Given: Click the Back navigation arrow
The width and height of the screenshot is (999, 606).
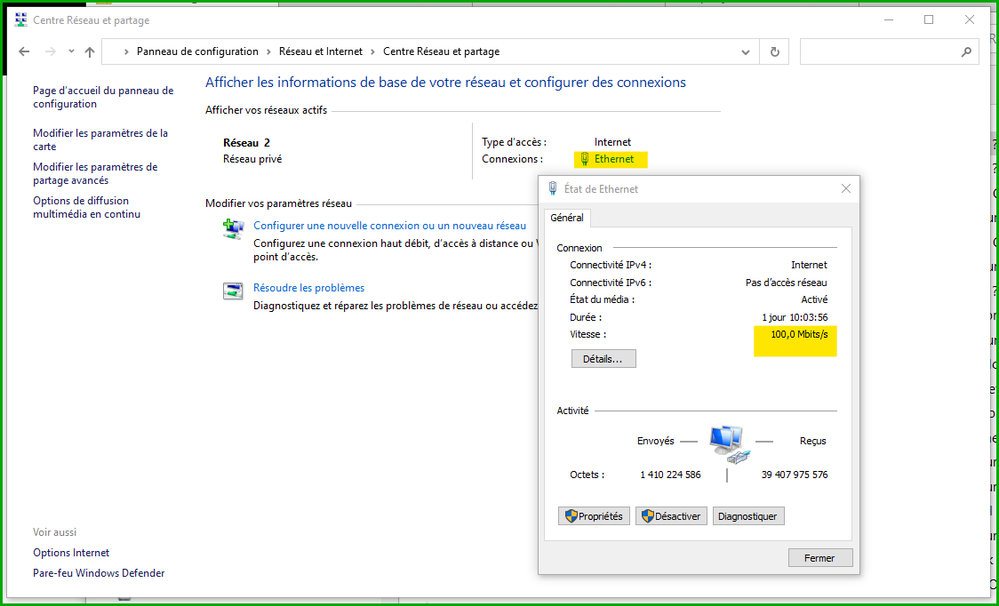Looking at the screenshot, I should coord(24,52).
